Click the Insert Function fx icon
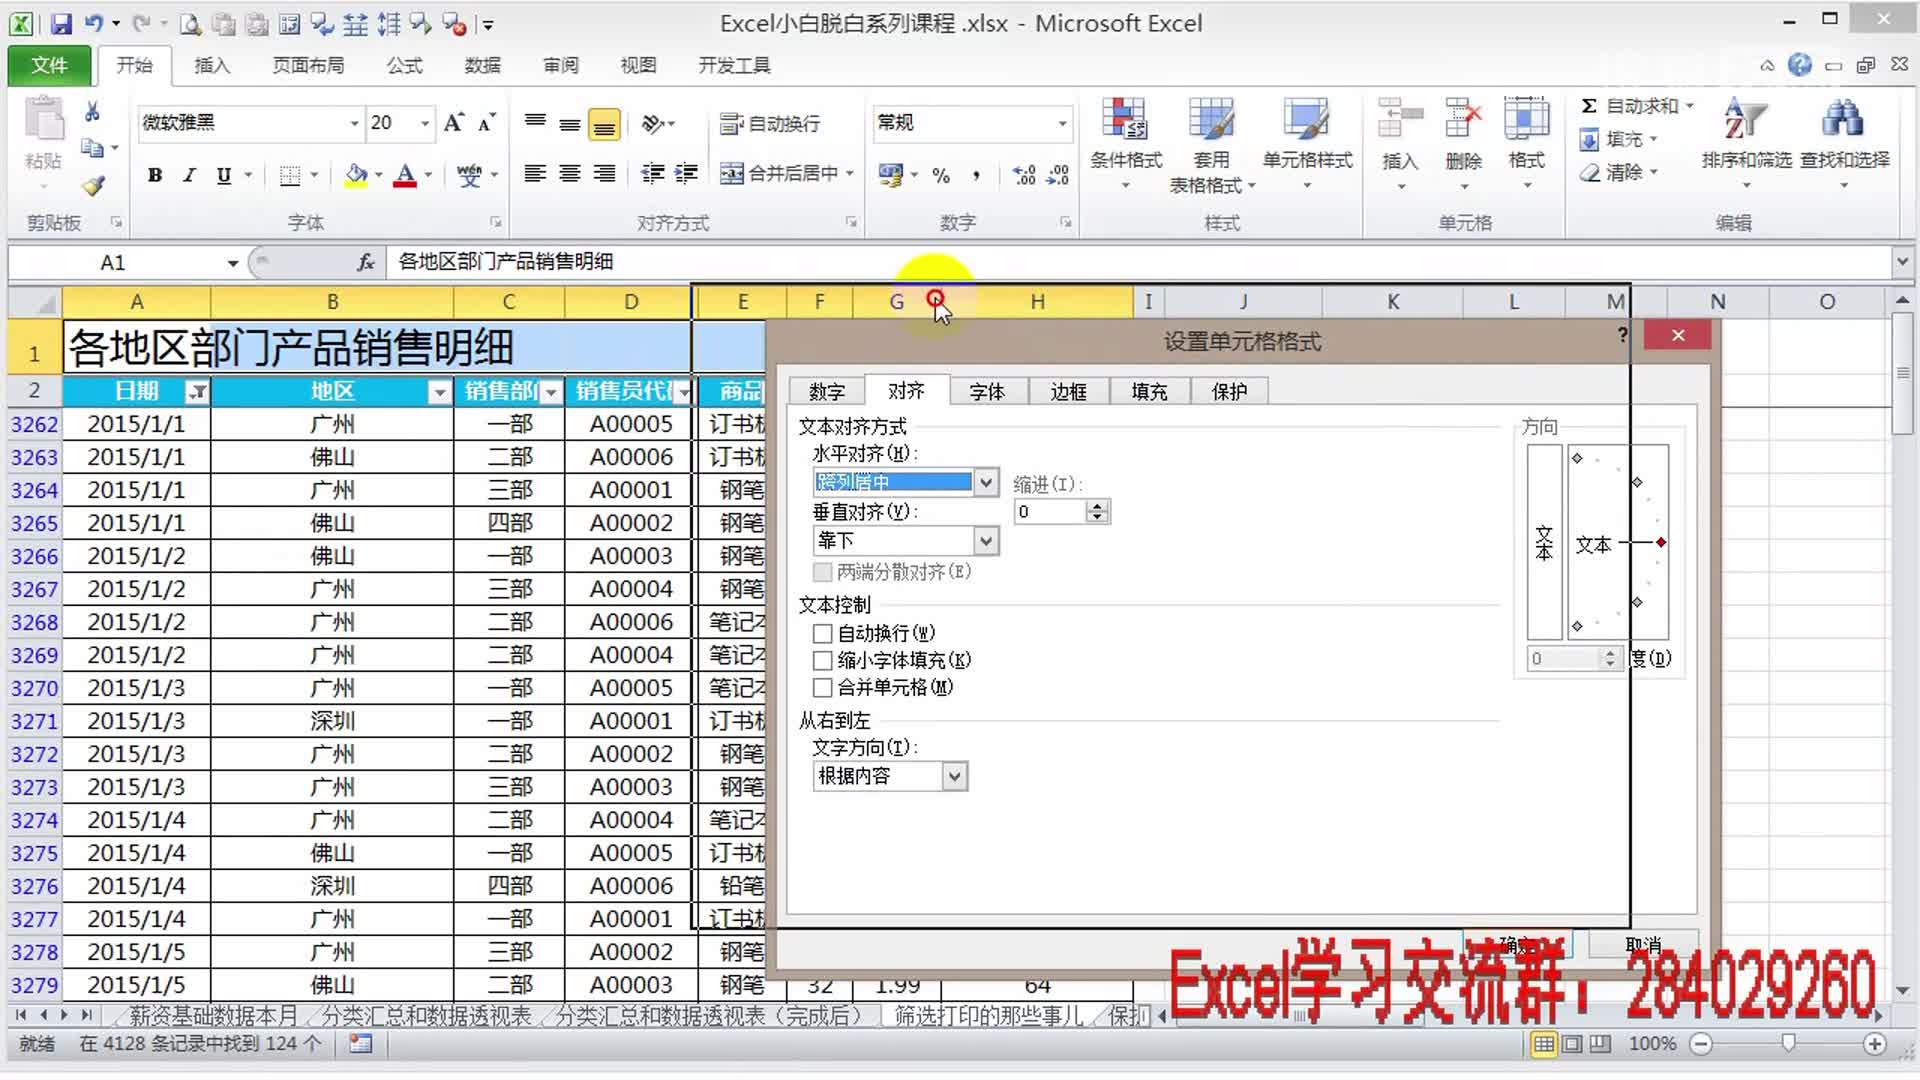The width and height of the screenshot is (1920, 1080). click(365, 262)
